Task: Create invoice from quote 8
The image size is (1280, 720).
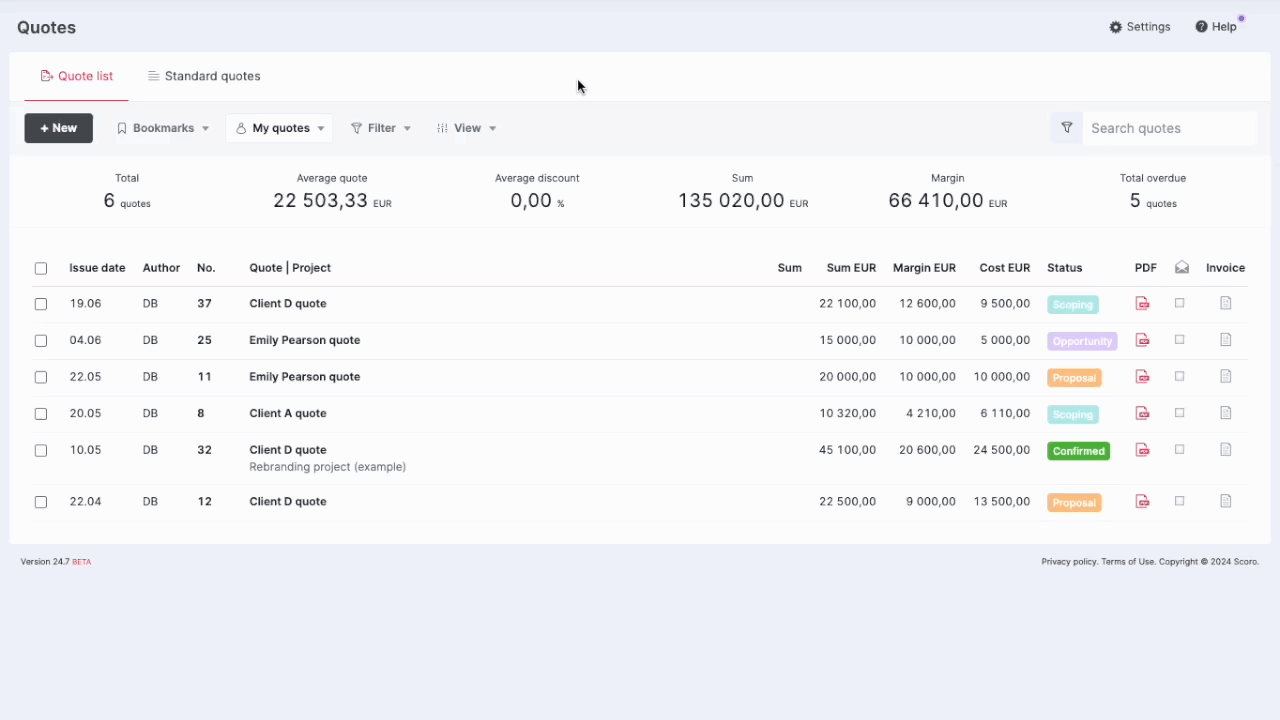Action: [x=1225, y=413]
